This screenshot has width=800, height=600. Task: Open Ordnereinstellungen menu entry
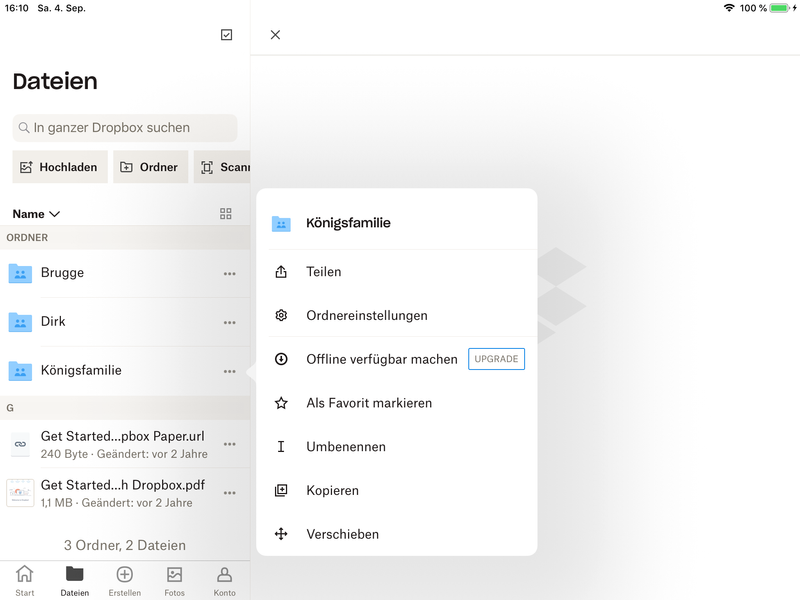(x=397, y=315)
